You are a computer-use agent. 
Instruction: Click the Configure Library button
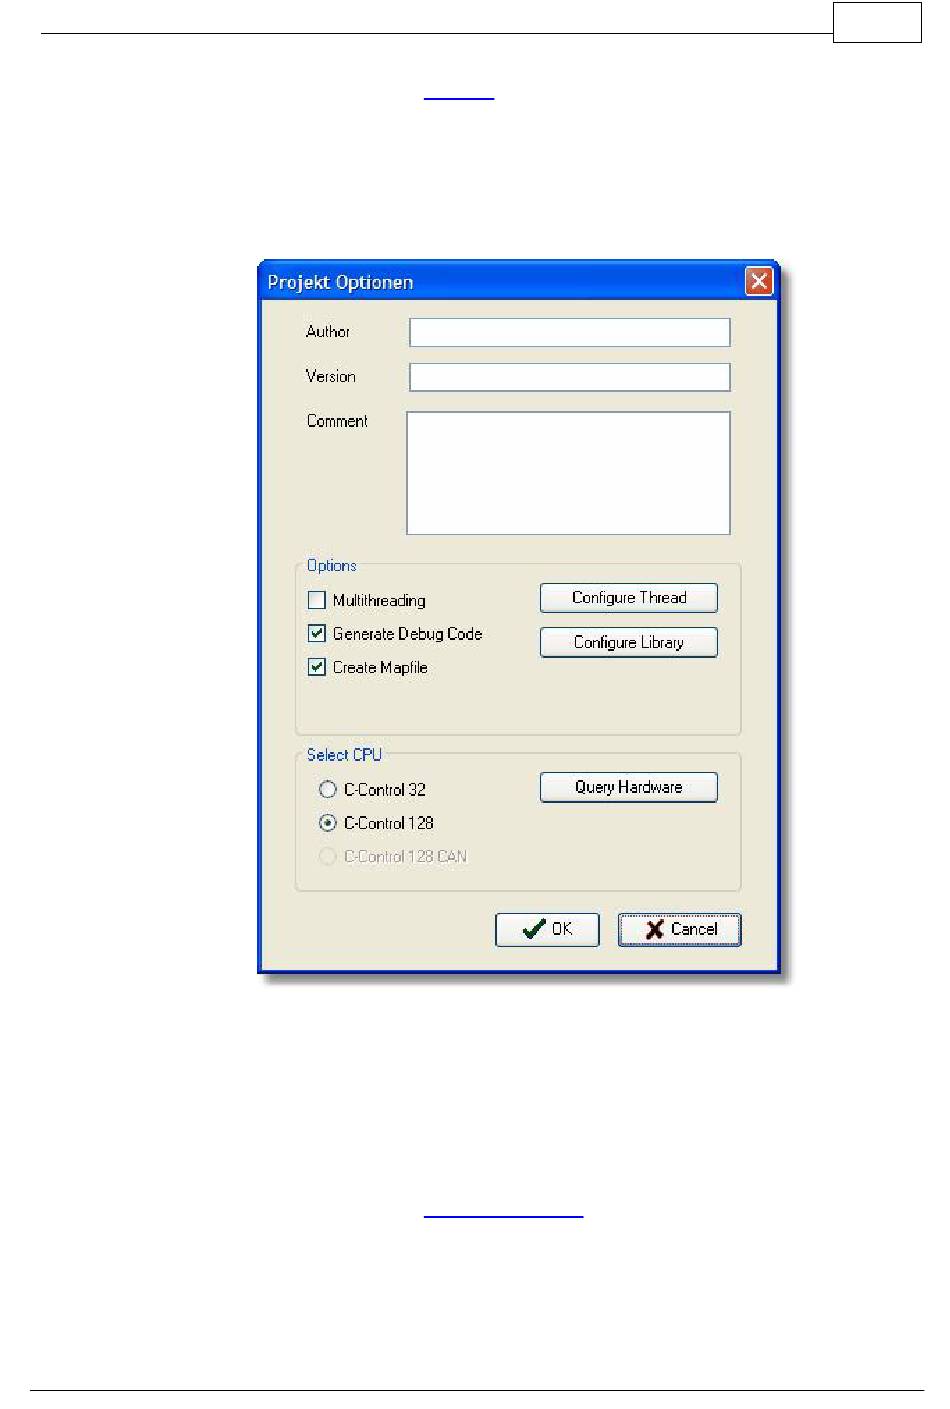[629, 642]
